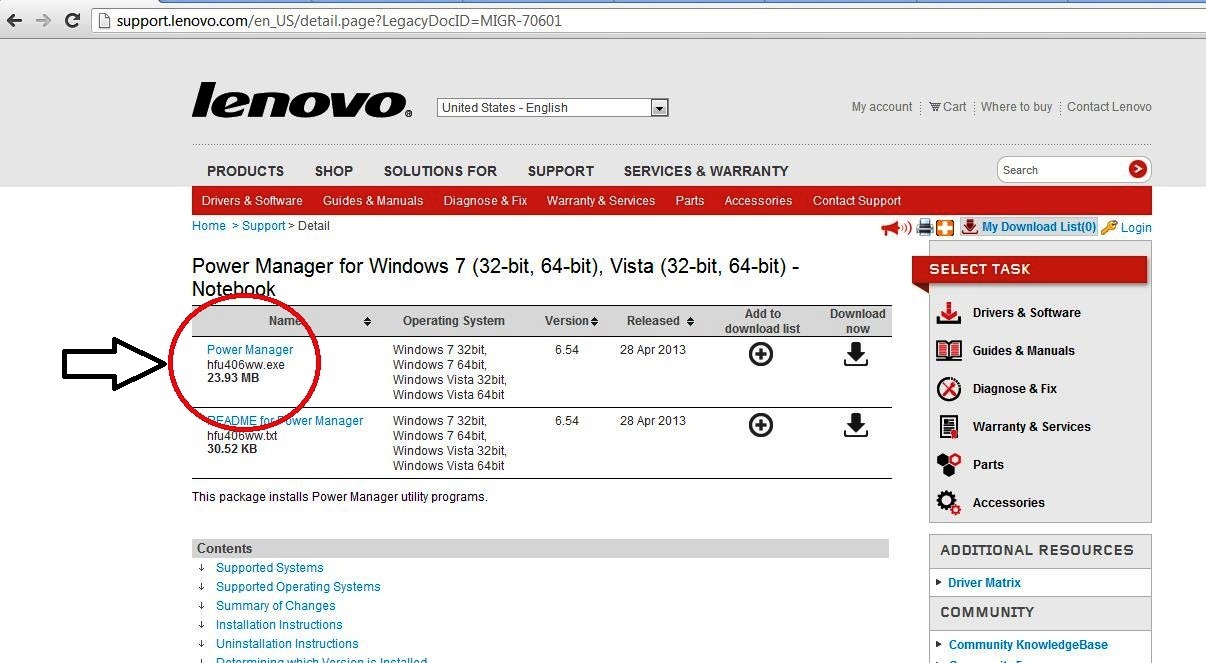
Task: Open SERVICES & WARRANTY main menu
Action: 706,171
